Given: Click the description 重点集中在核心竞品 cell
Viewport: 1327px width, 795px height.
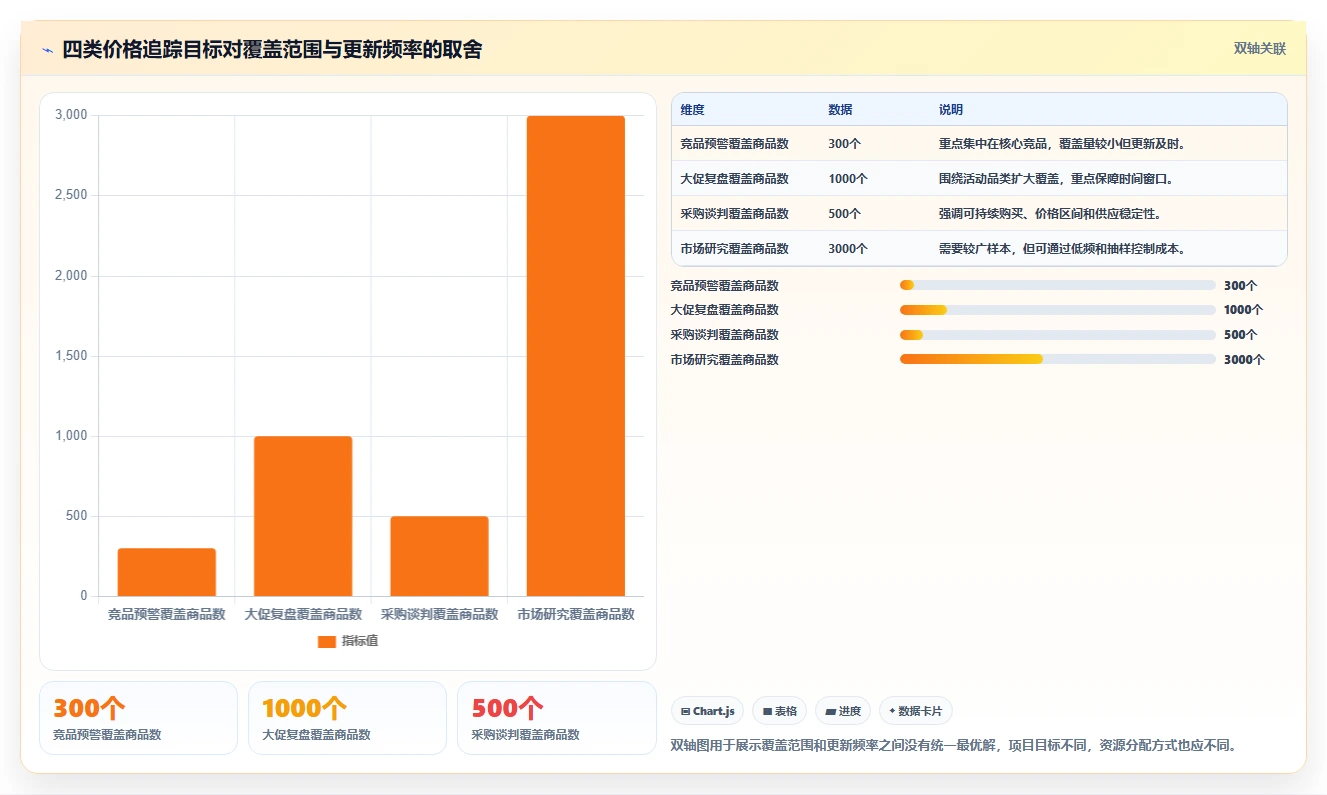Looking at the screenshot, I should point(1062,144).
